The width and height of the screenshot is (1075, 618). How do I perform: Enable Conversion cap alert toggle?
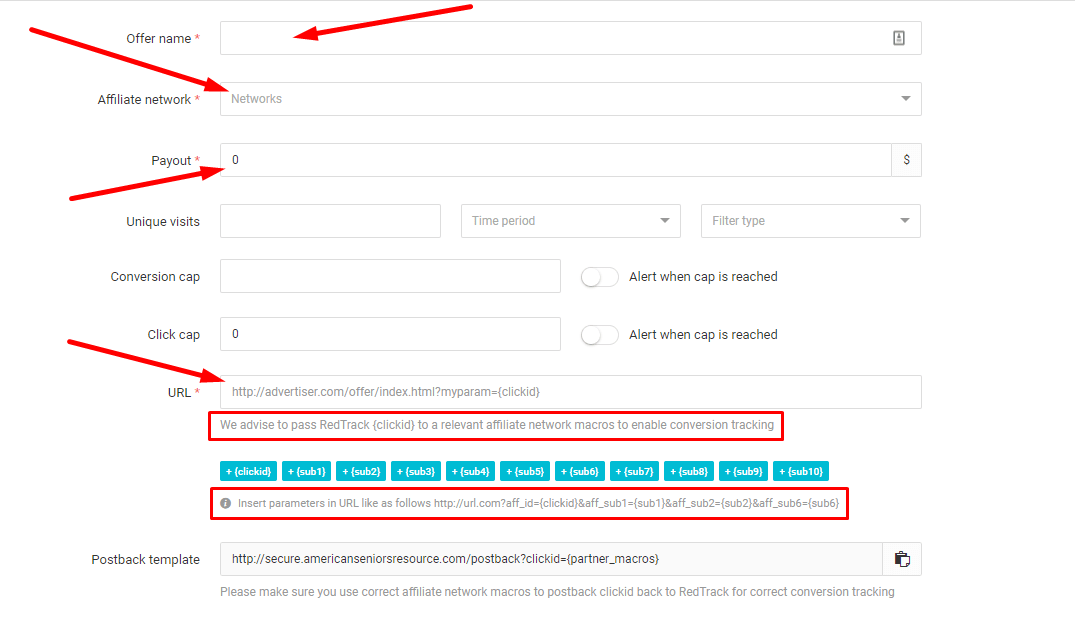point(599,277)
